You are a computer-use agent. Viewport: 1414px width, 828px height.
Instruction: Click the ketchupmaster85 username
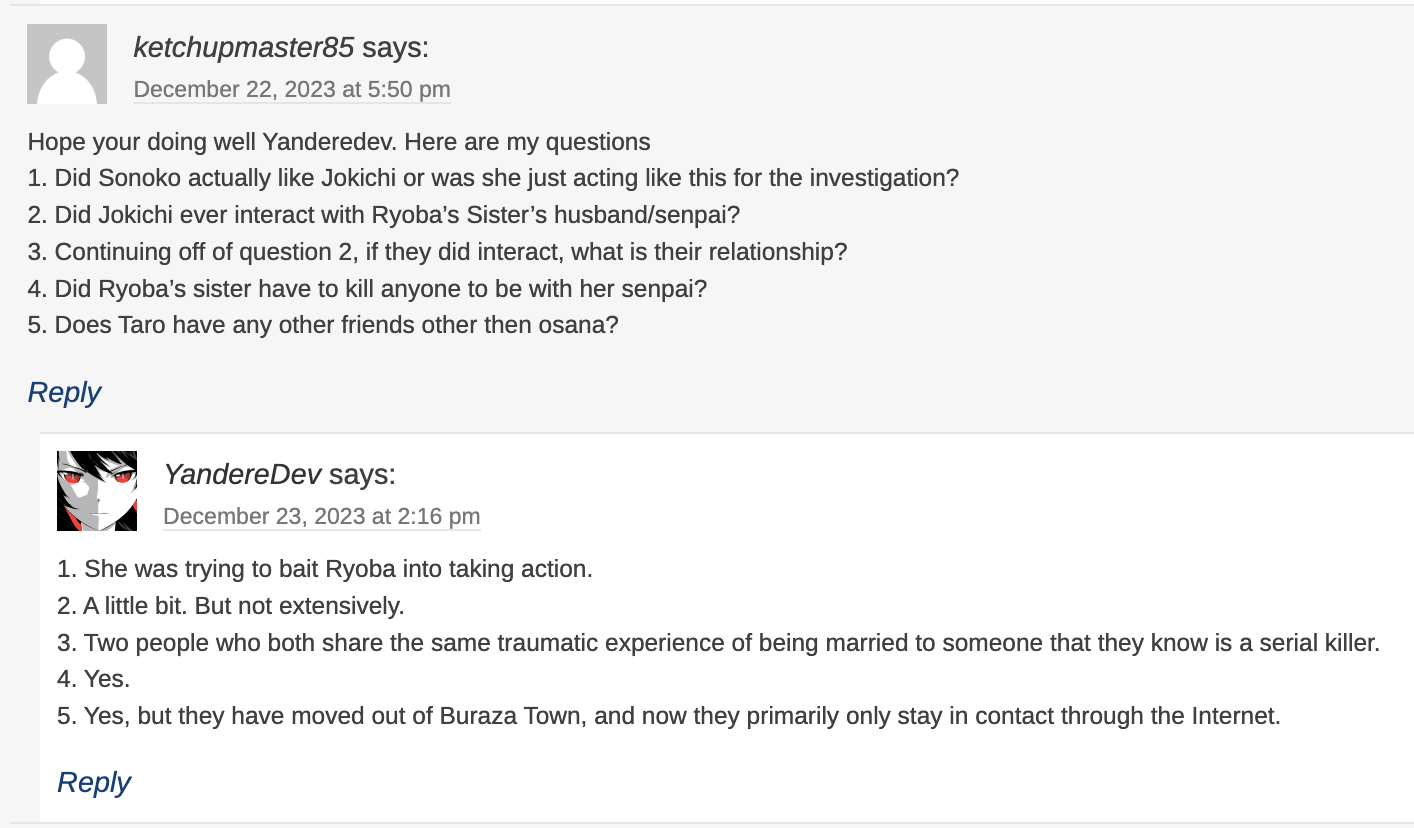tap(243, 47)
